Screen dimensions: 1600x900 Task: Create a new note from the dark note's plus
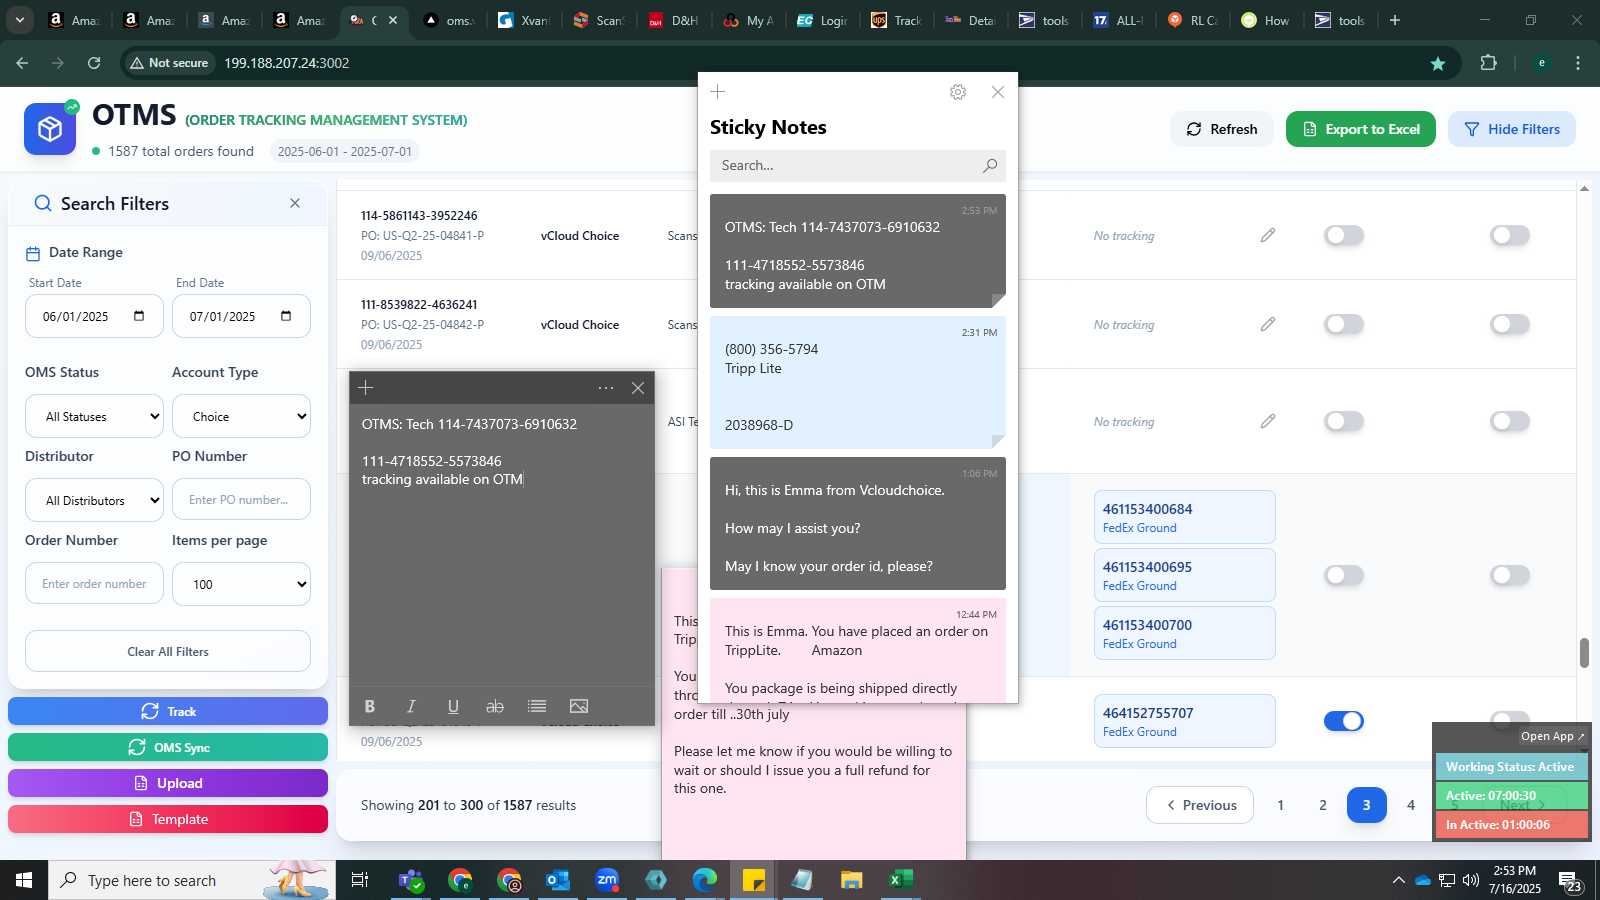pos(366,388)
